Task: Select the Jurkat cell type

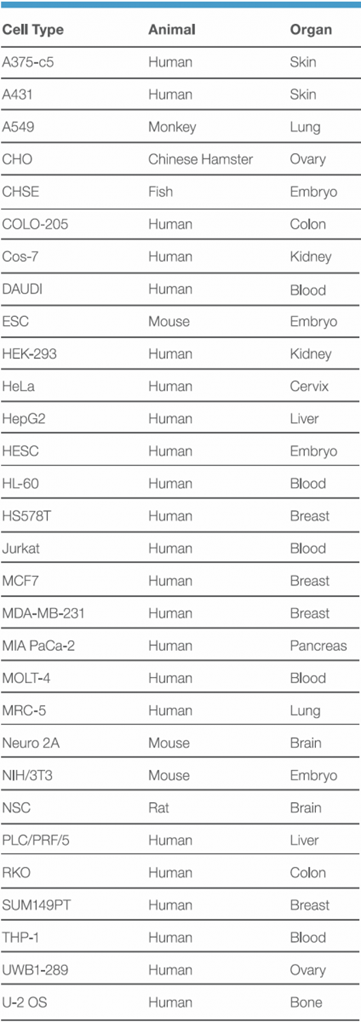Action: [x=22, y=548]
